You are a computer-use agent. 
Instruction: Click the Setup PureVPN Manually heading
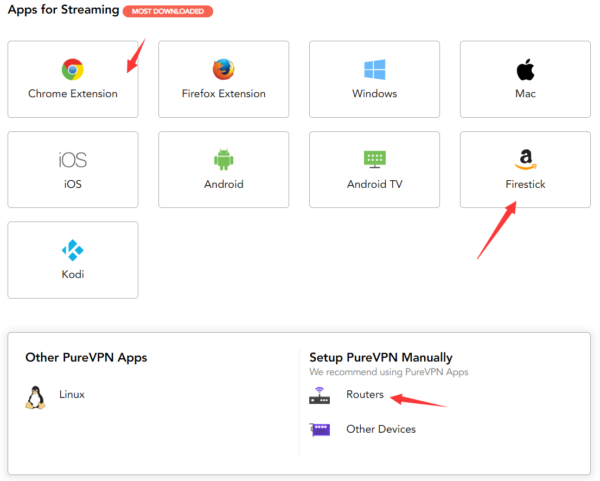click(x=381, y=357)
